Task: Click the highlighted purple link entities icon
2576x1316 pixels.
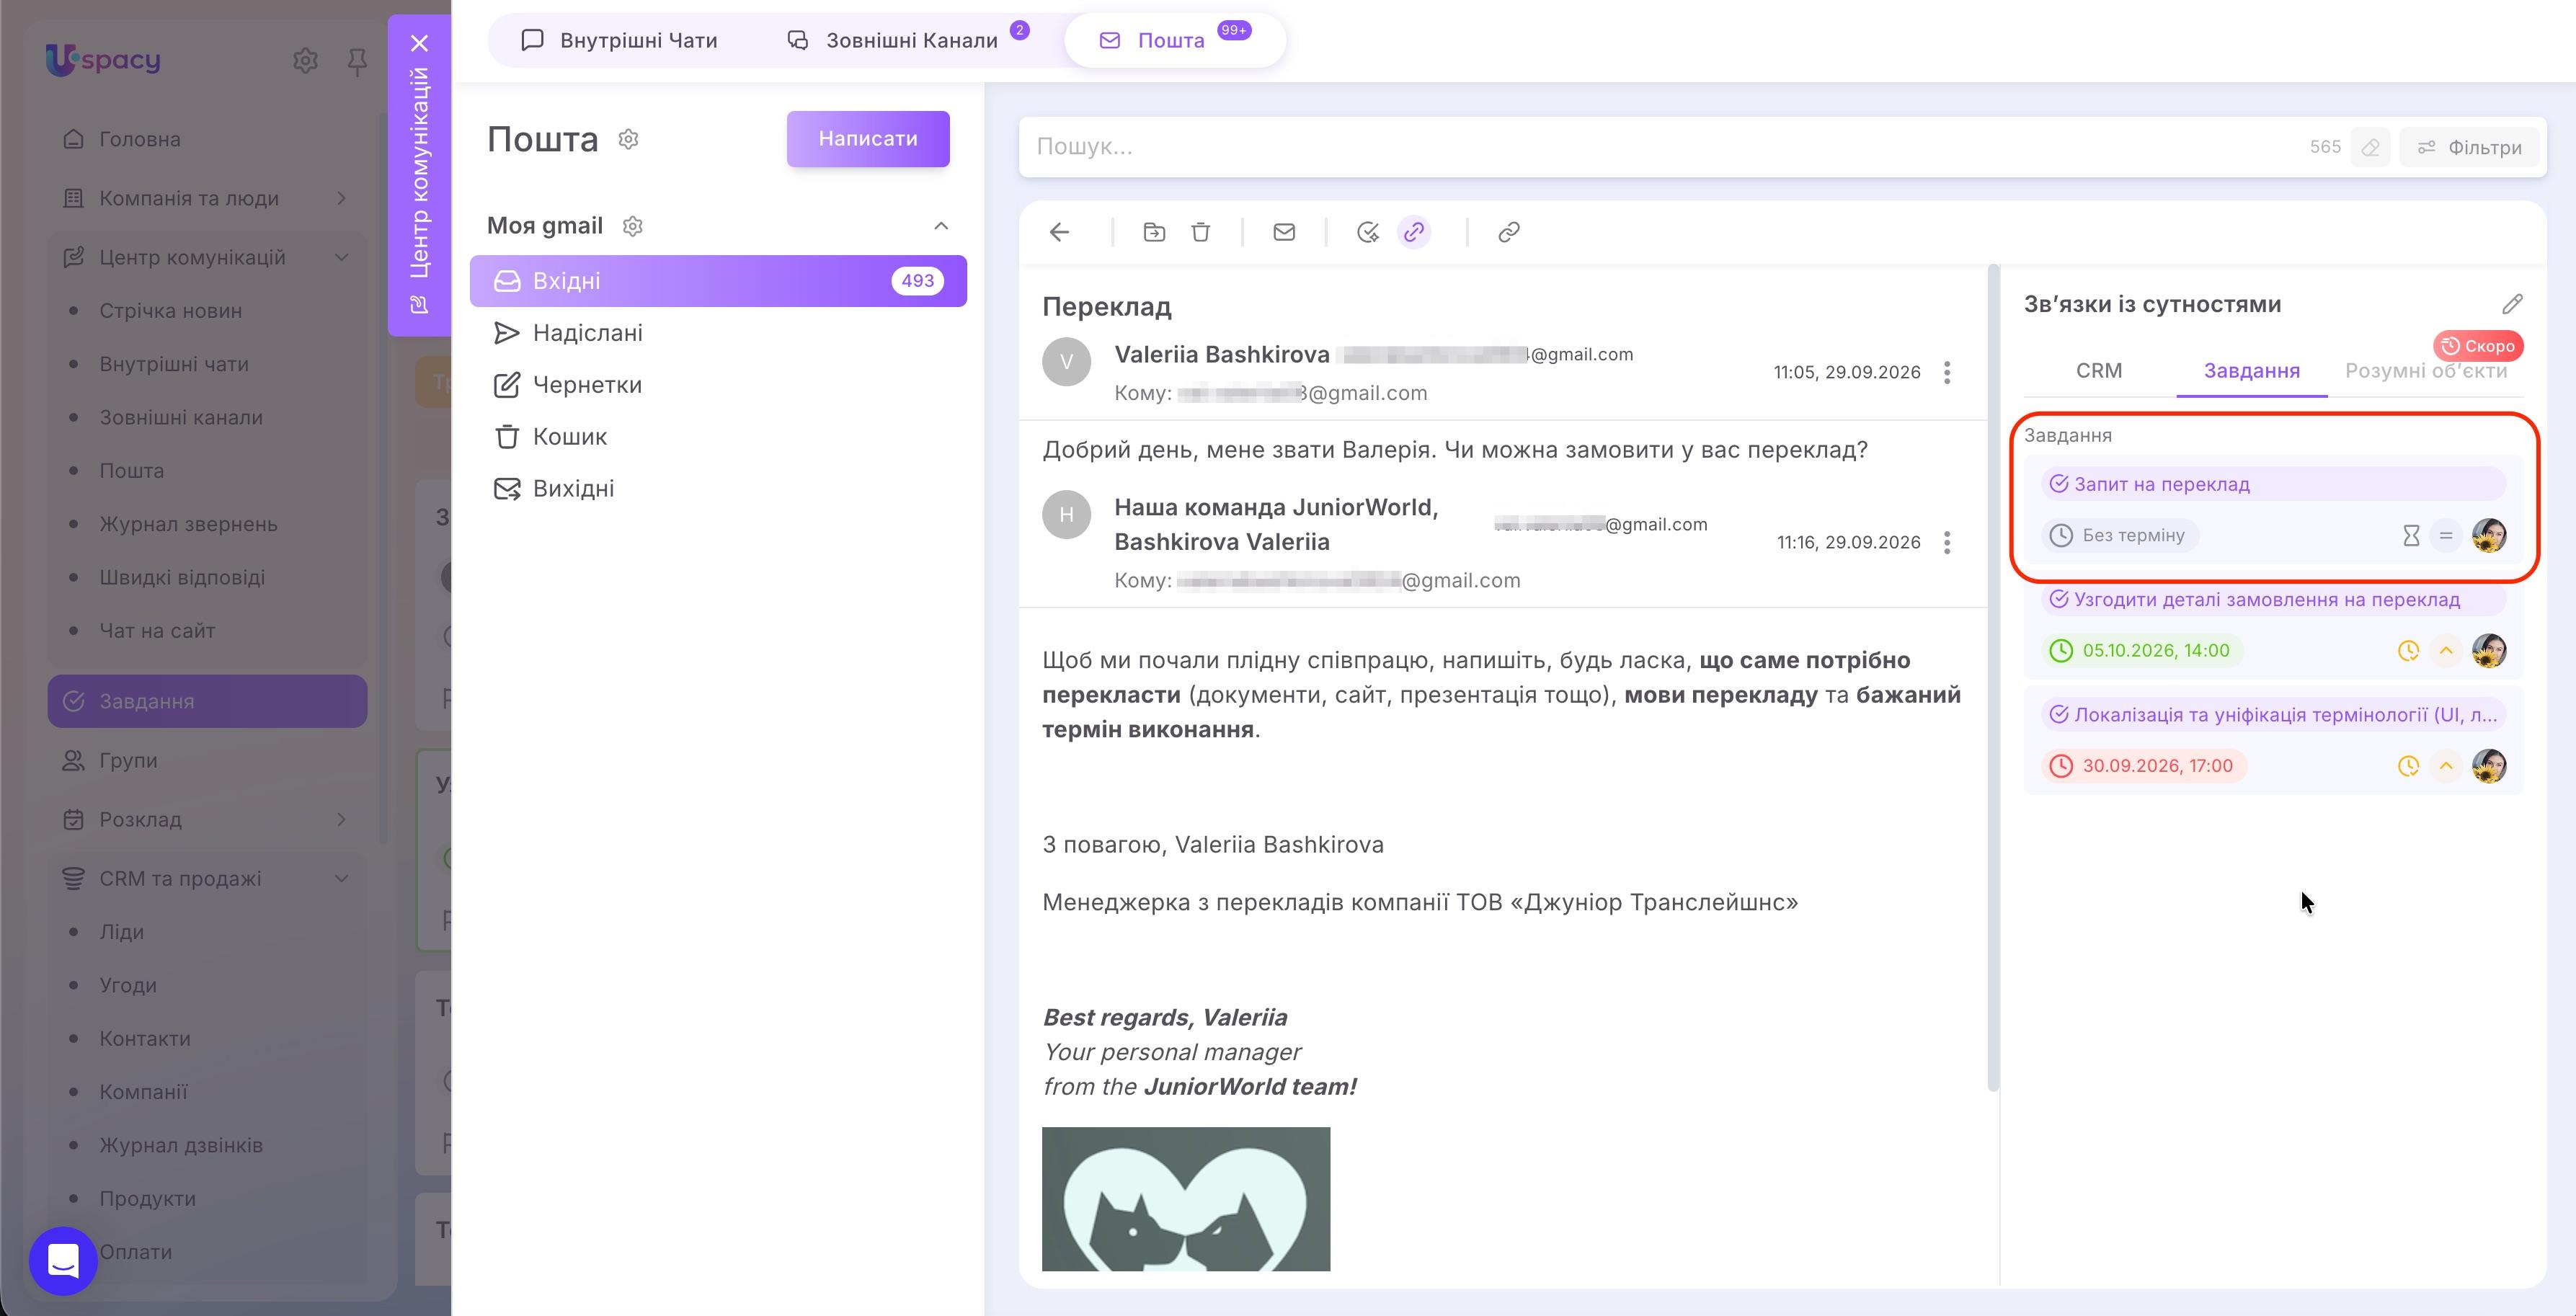Action: (x=1413, y=232)
